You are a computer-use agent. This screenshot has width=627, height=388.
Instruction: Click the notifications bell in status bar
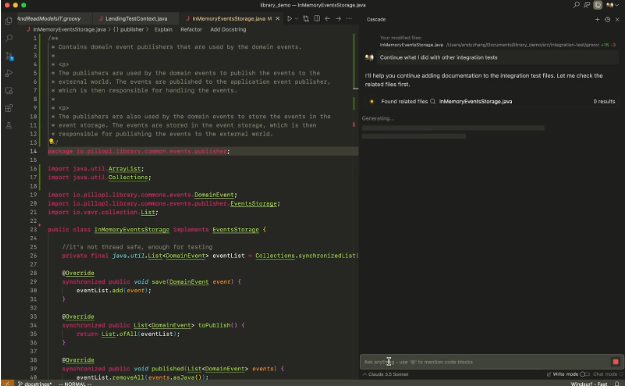point(618,385)
